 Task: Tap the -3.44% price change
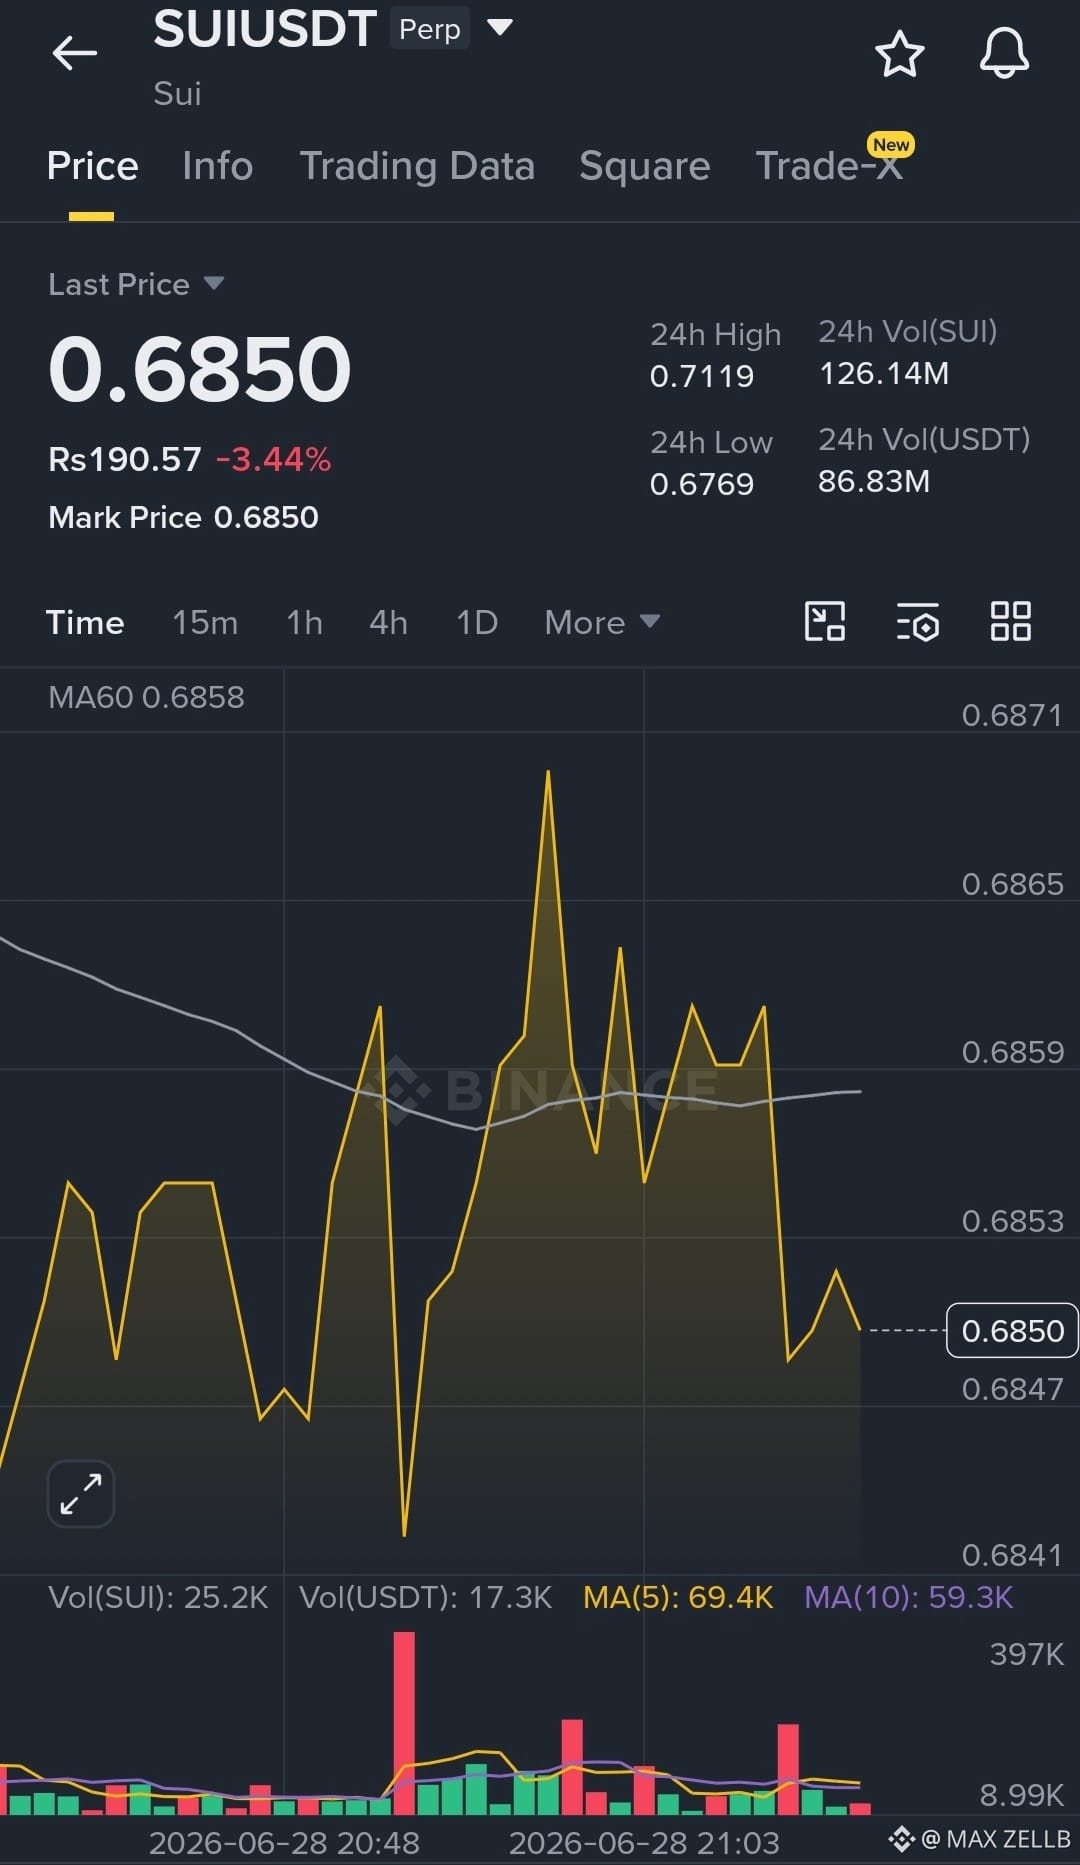click(x=273, y=459)
